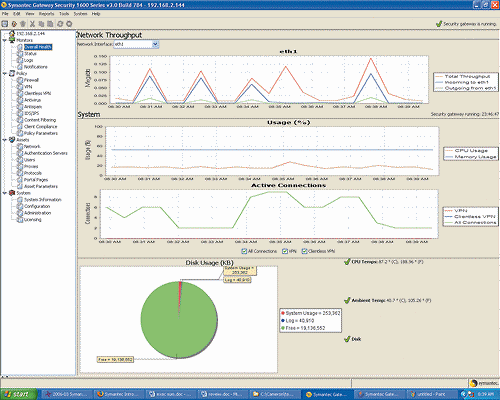
Task: Open the Tools menu
Action: (x=64, y=14)
